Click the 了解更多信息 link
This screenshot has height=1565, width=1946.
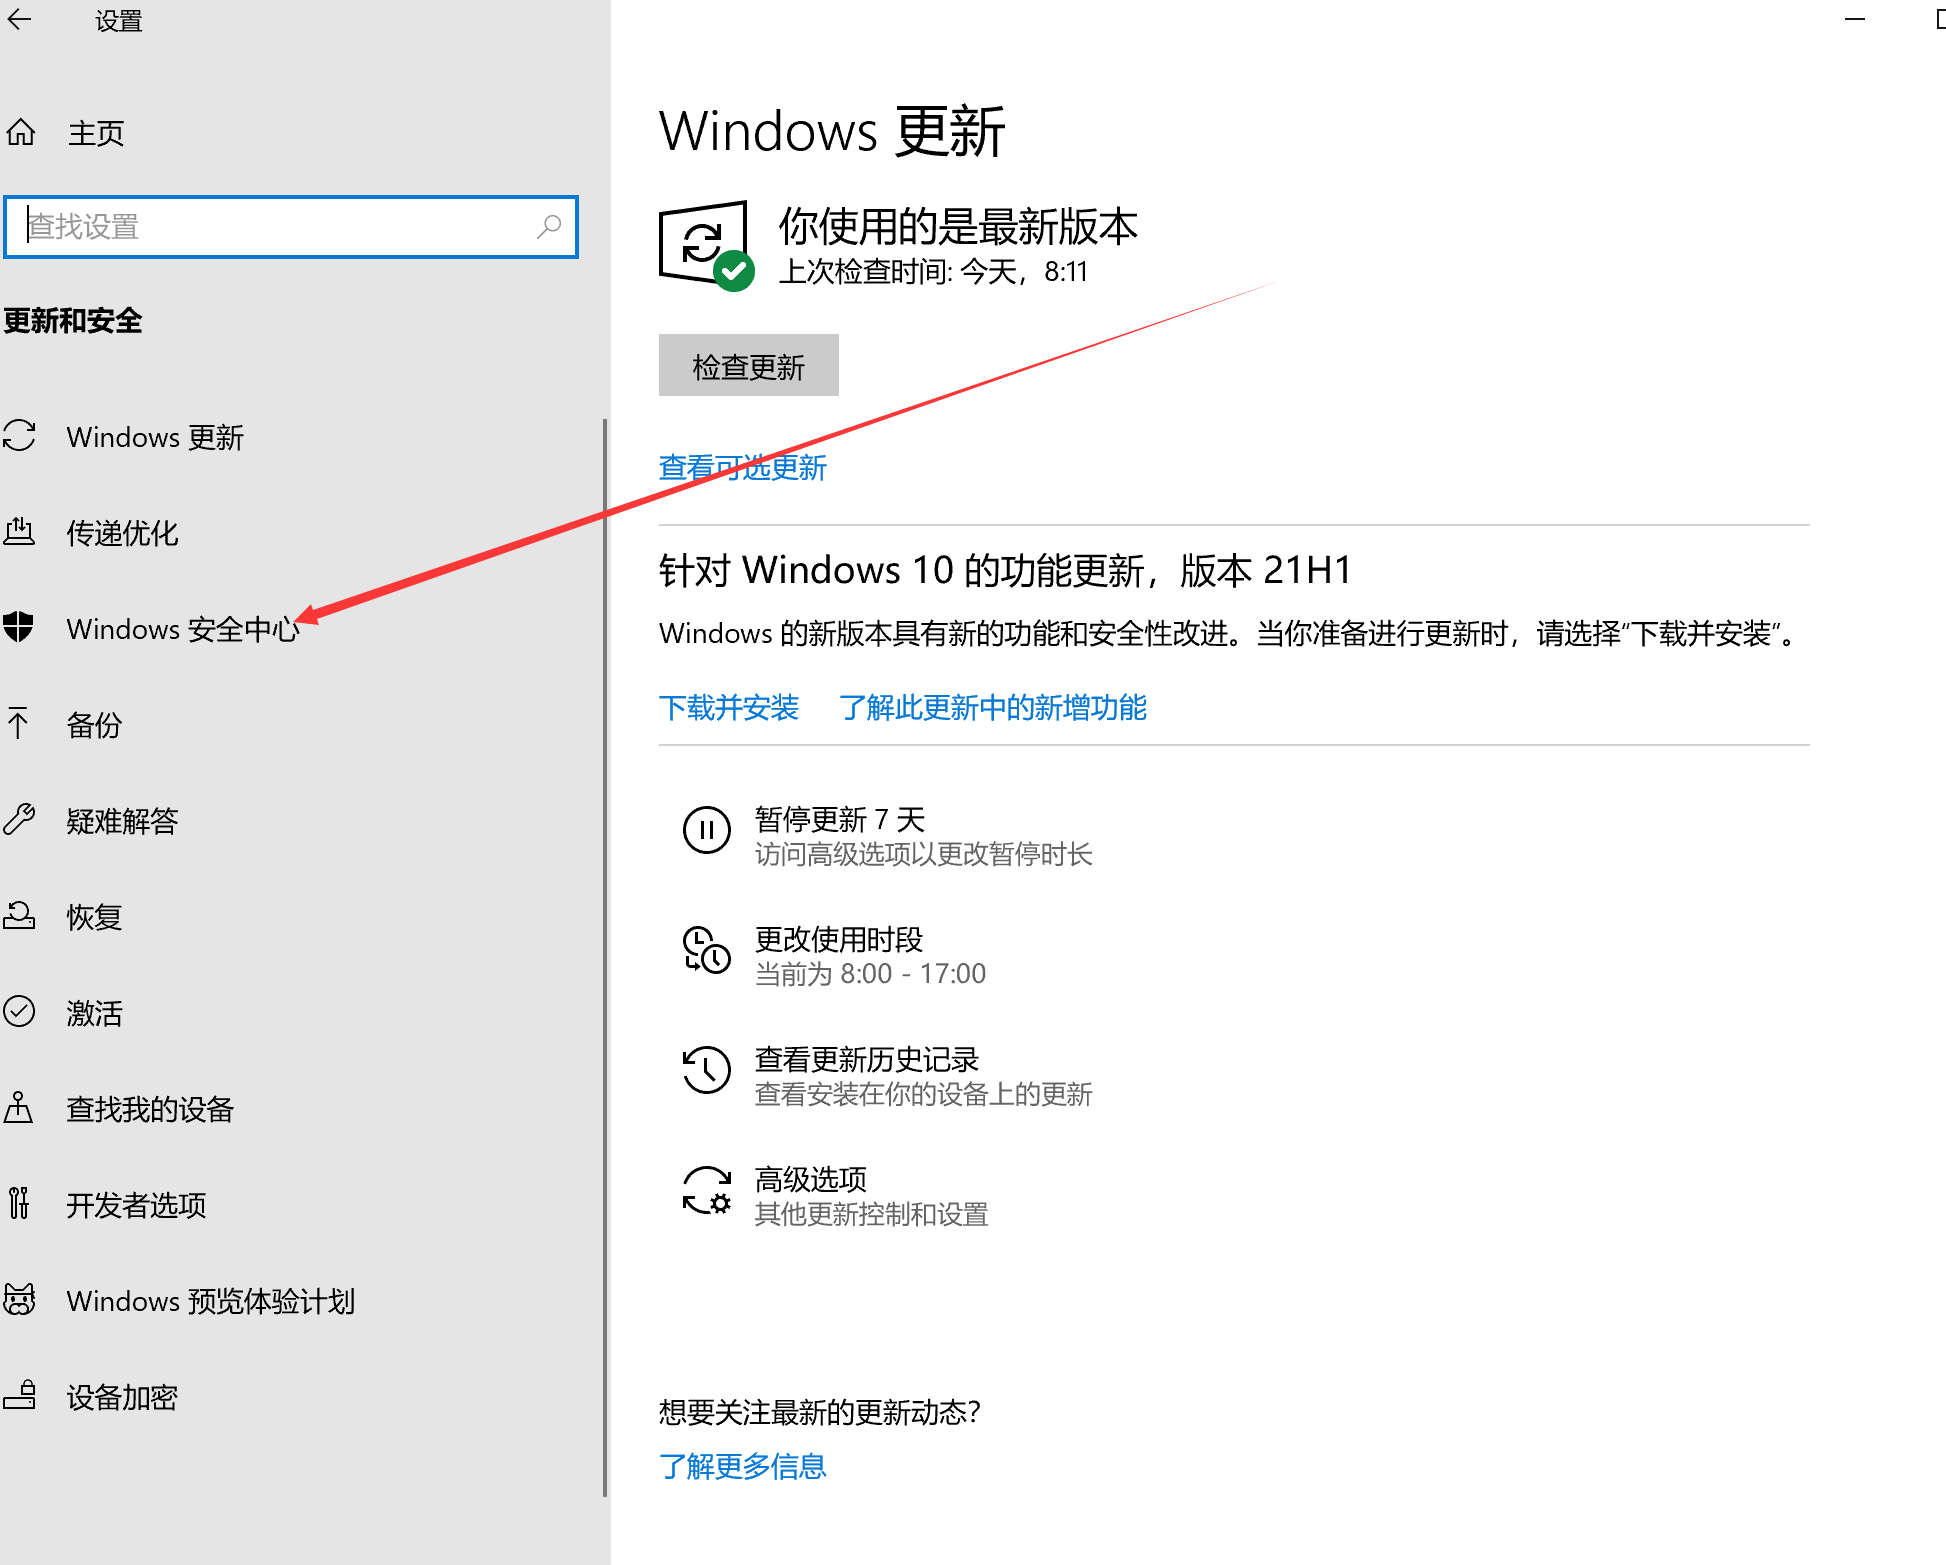(x=742, y=1466)
